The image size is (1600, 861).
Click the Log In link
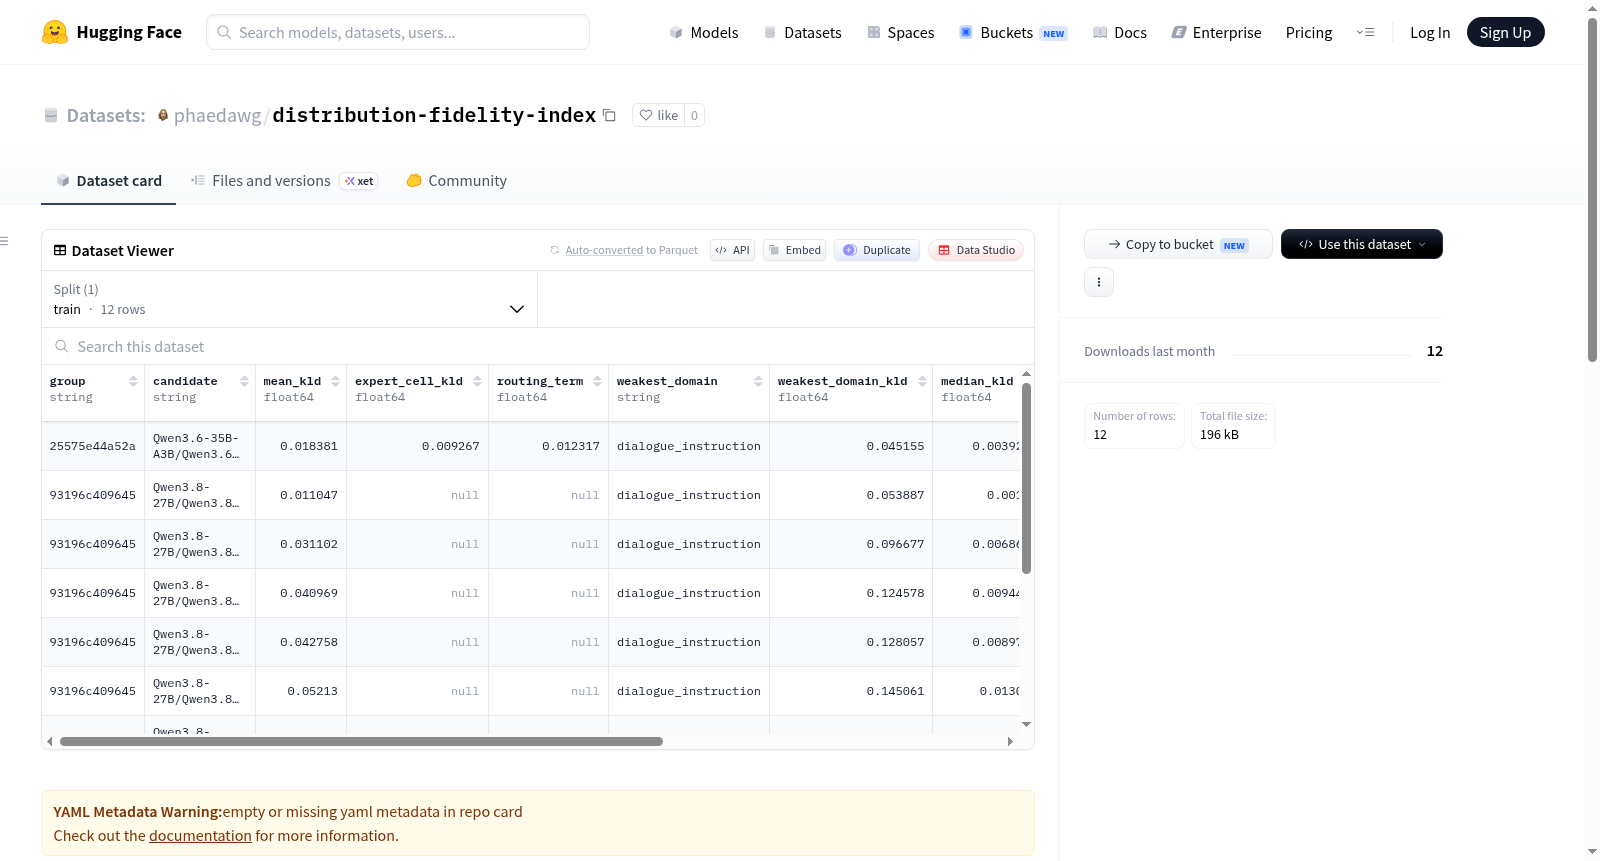(x=1430, y=33)
